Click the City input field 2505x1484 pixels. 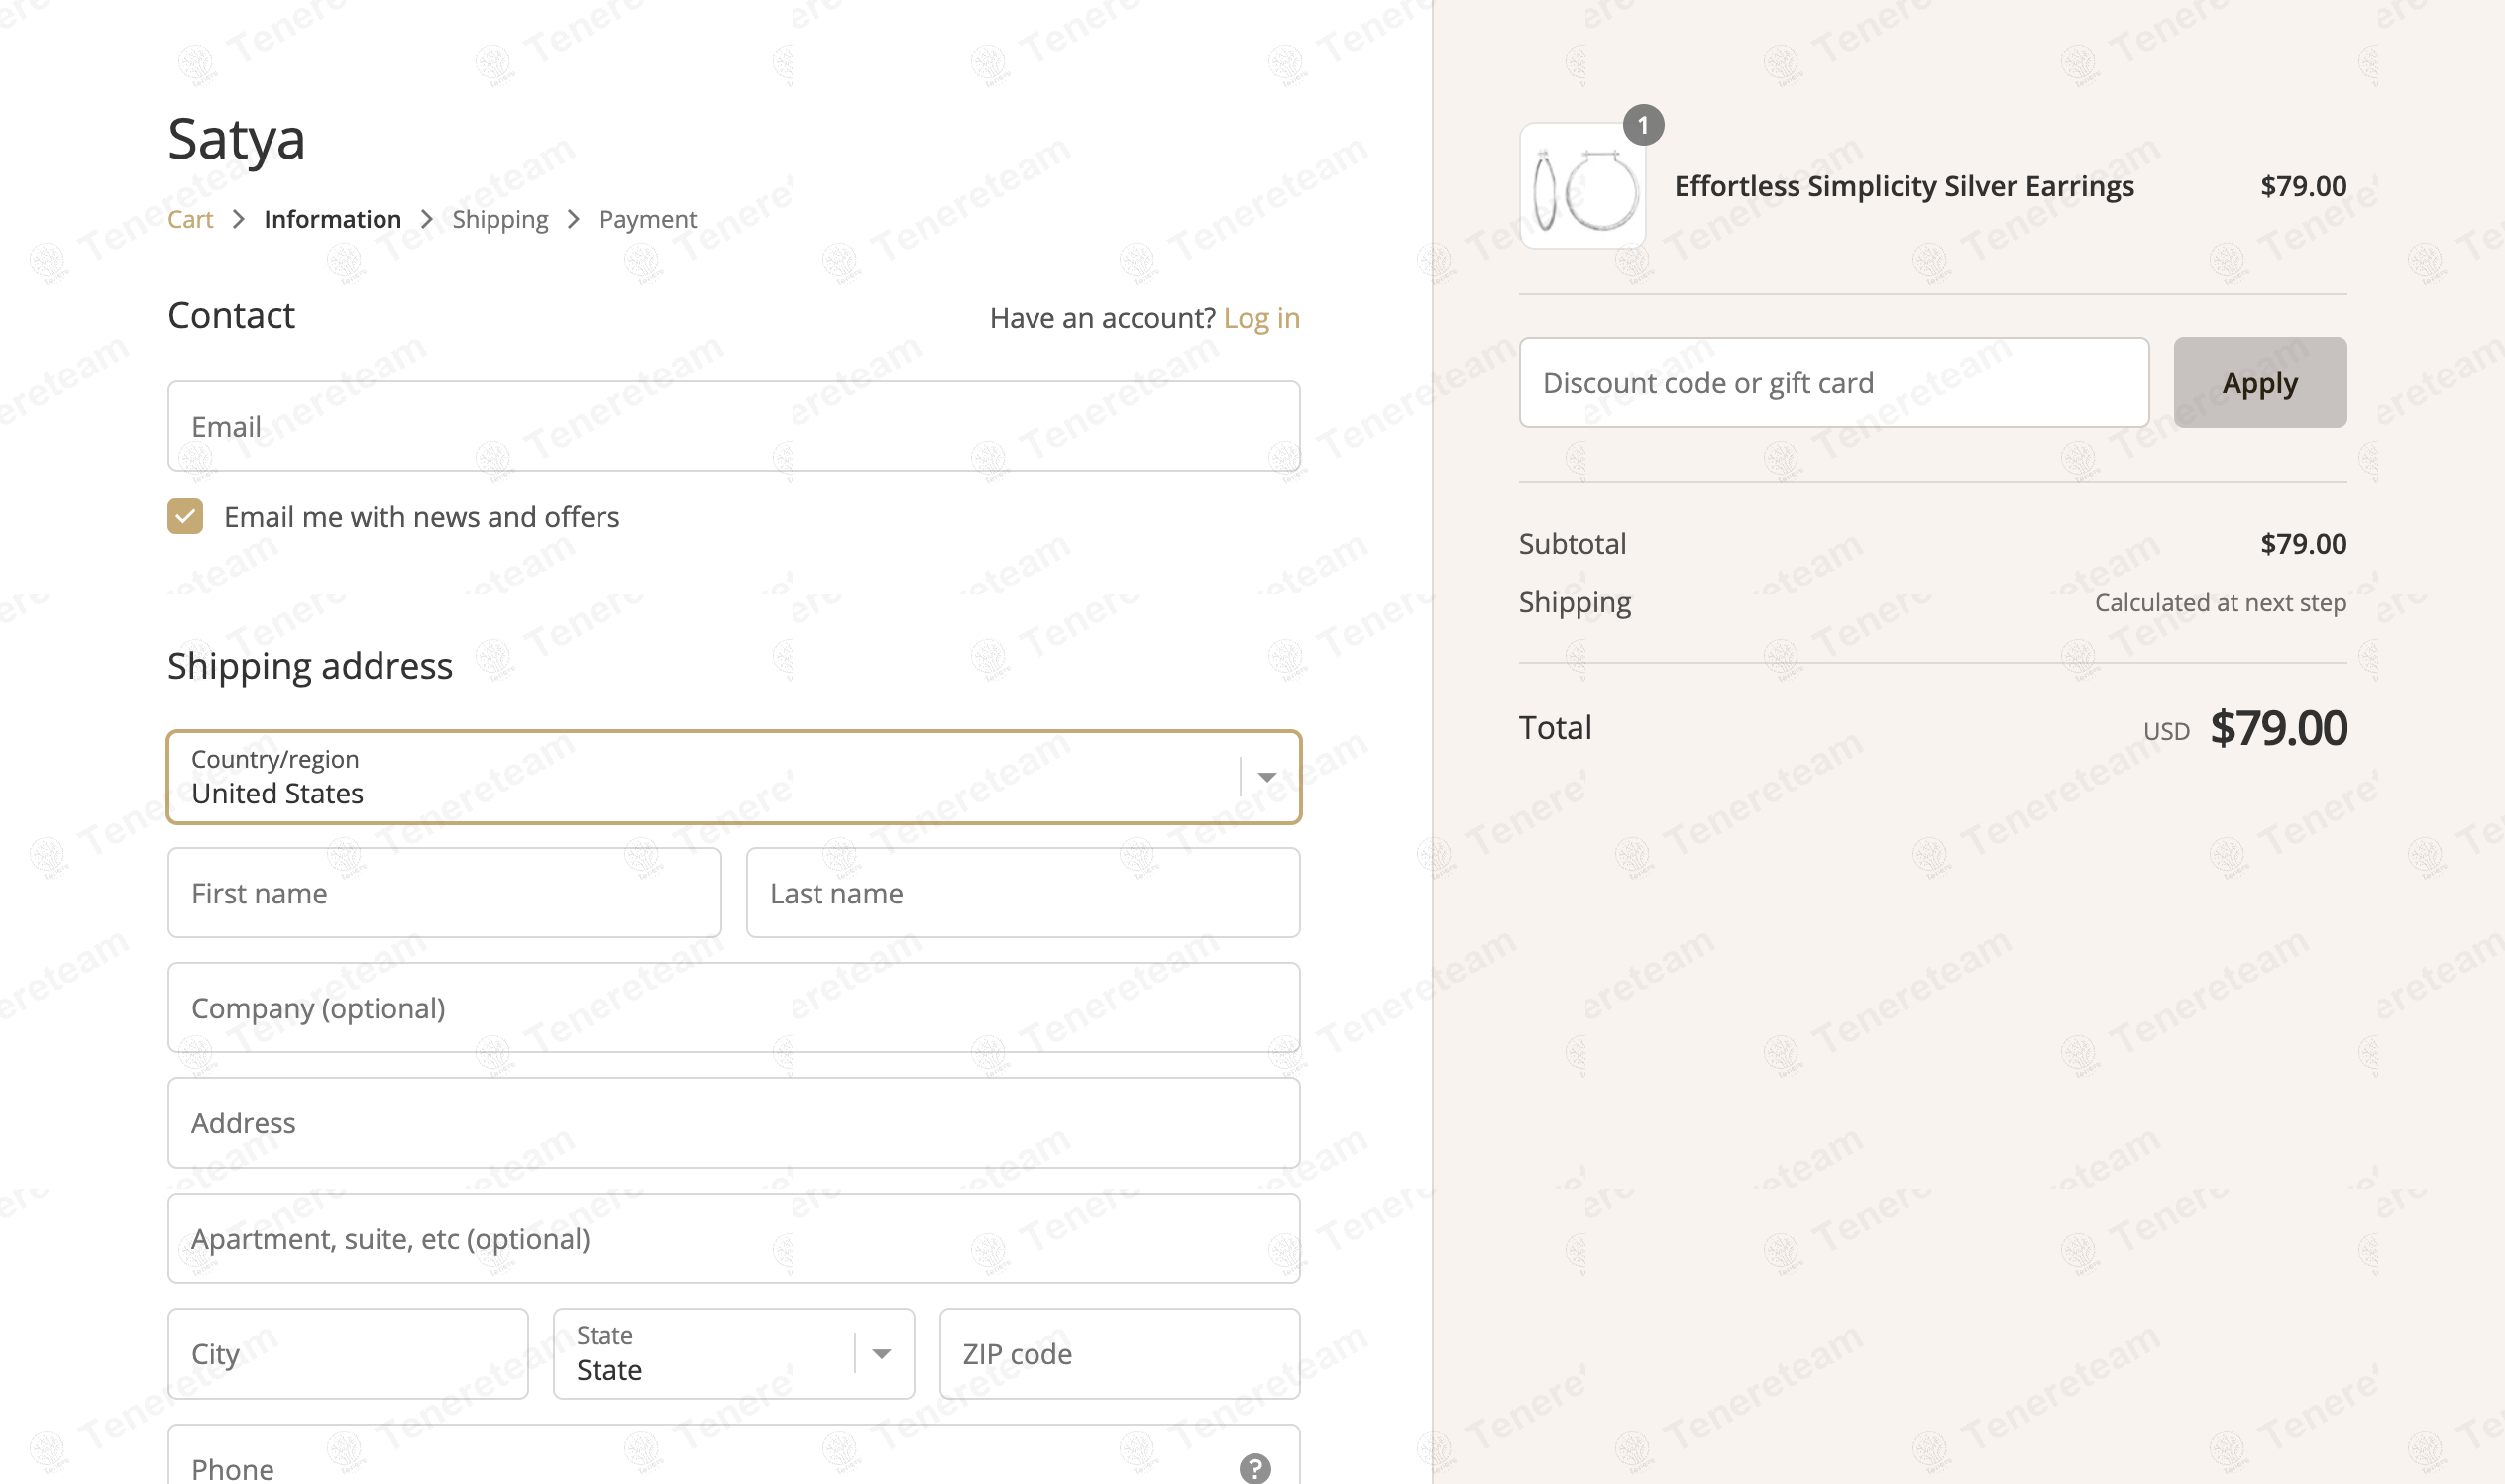pos(348,1353)
